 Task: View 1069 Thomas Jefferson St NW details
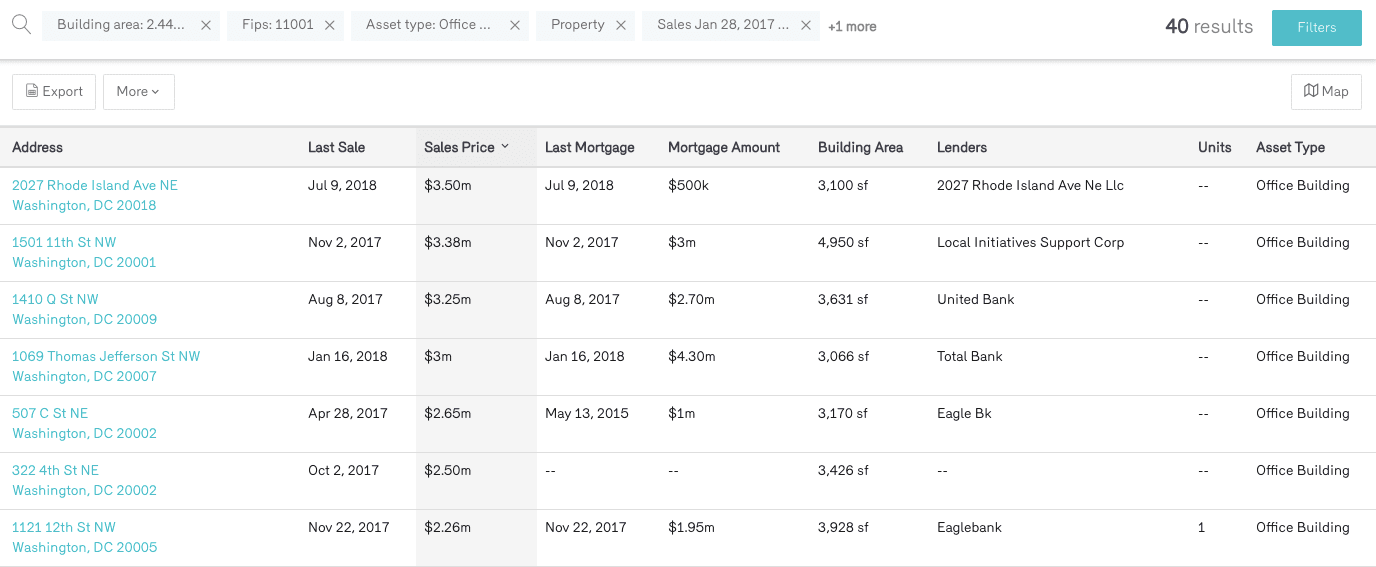click(106, 356)
